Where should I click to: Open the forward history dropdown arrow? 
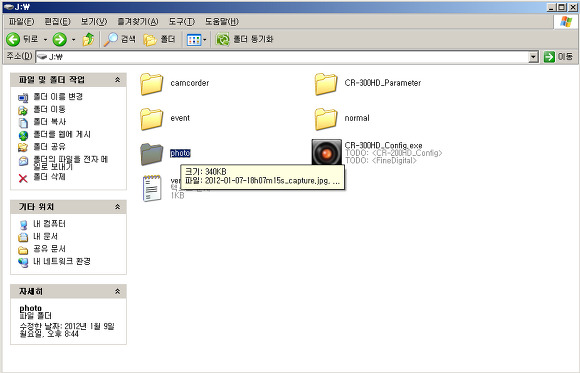coord(73,39)
